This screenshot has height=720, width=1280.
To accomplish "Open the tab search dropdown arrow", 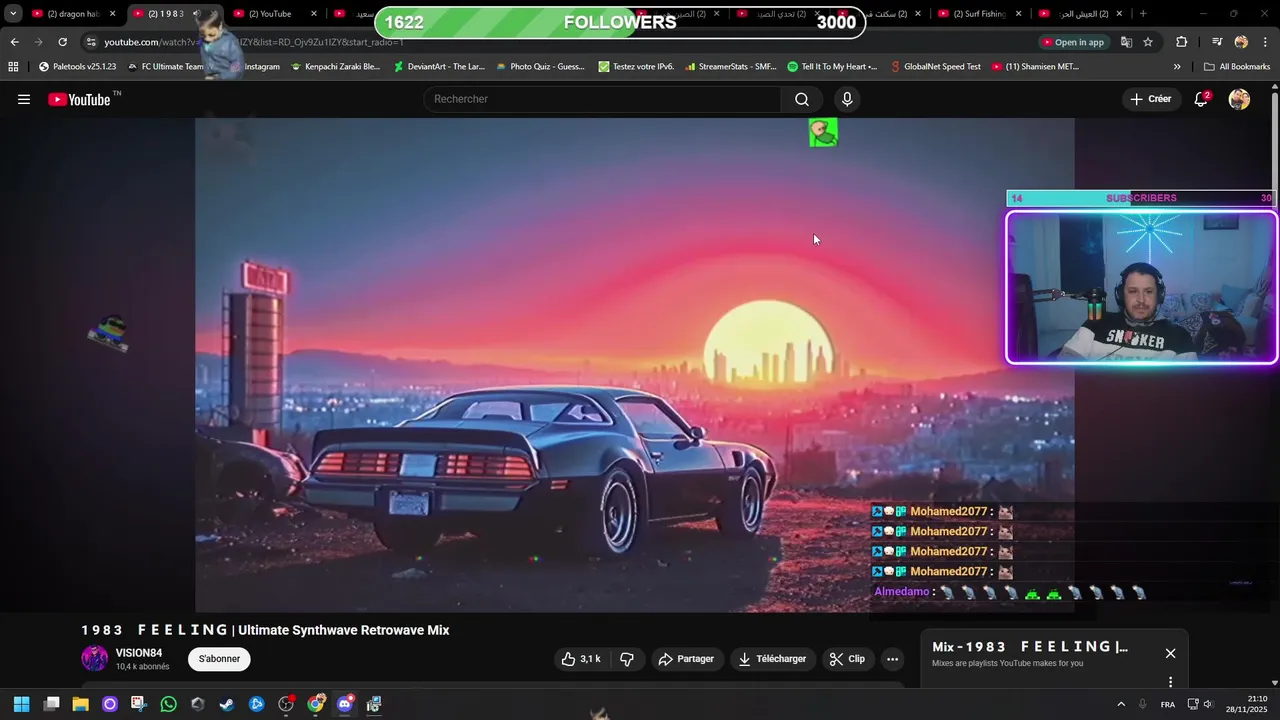I will [x=13, y=14].
